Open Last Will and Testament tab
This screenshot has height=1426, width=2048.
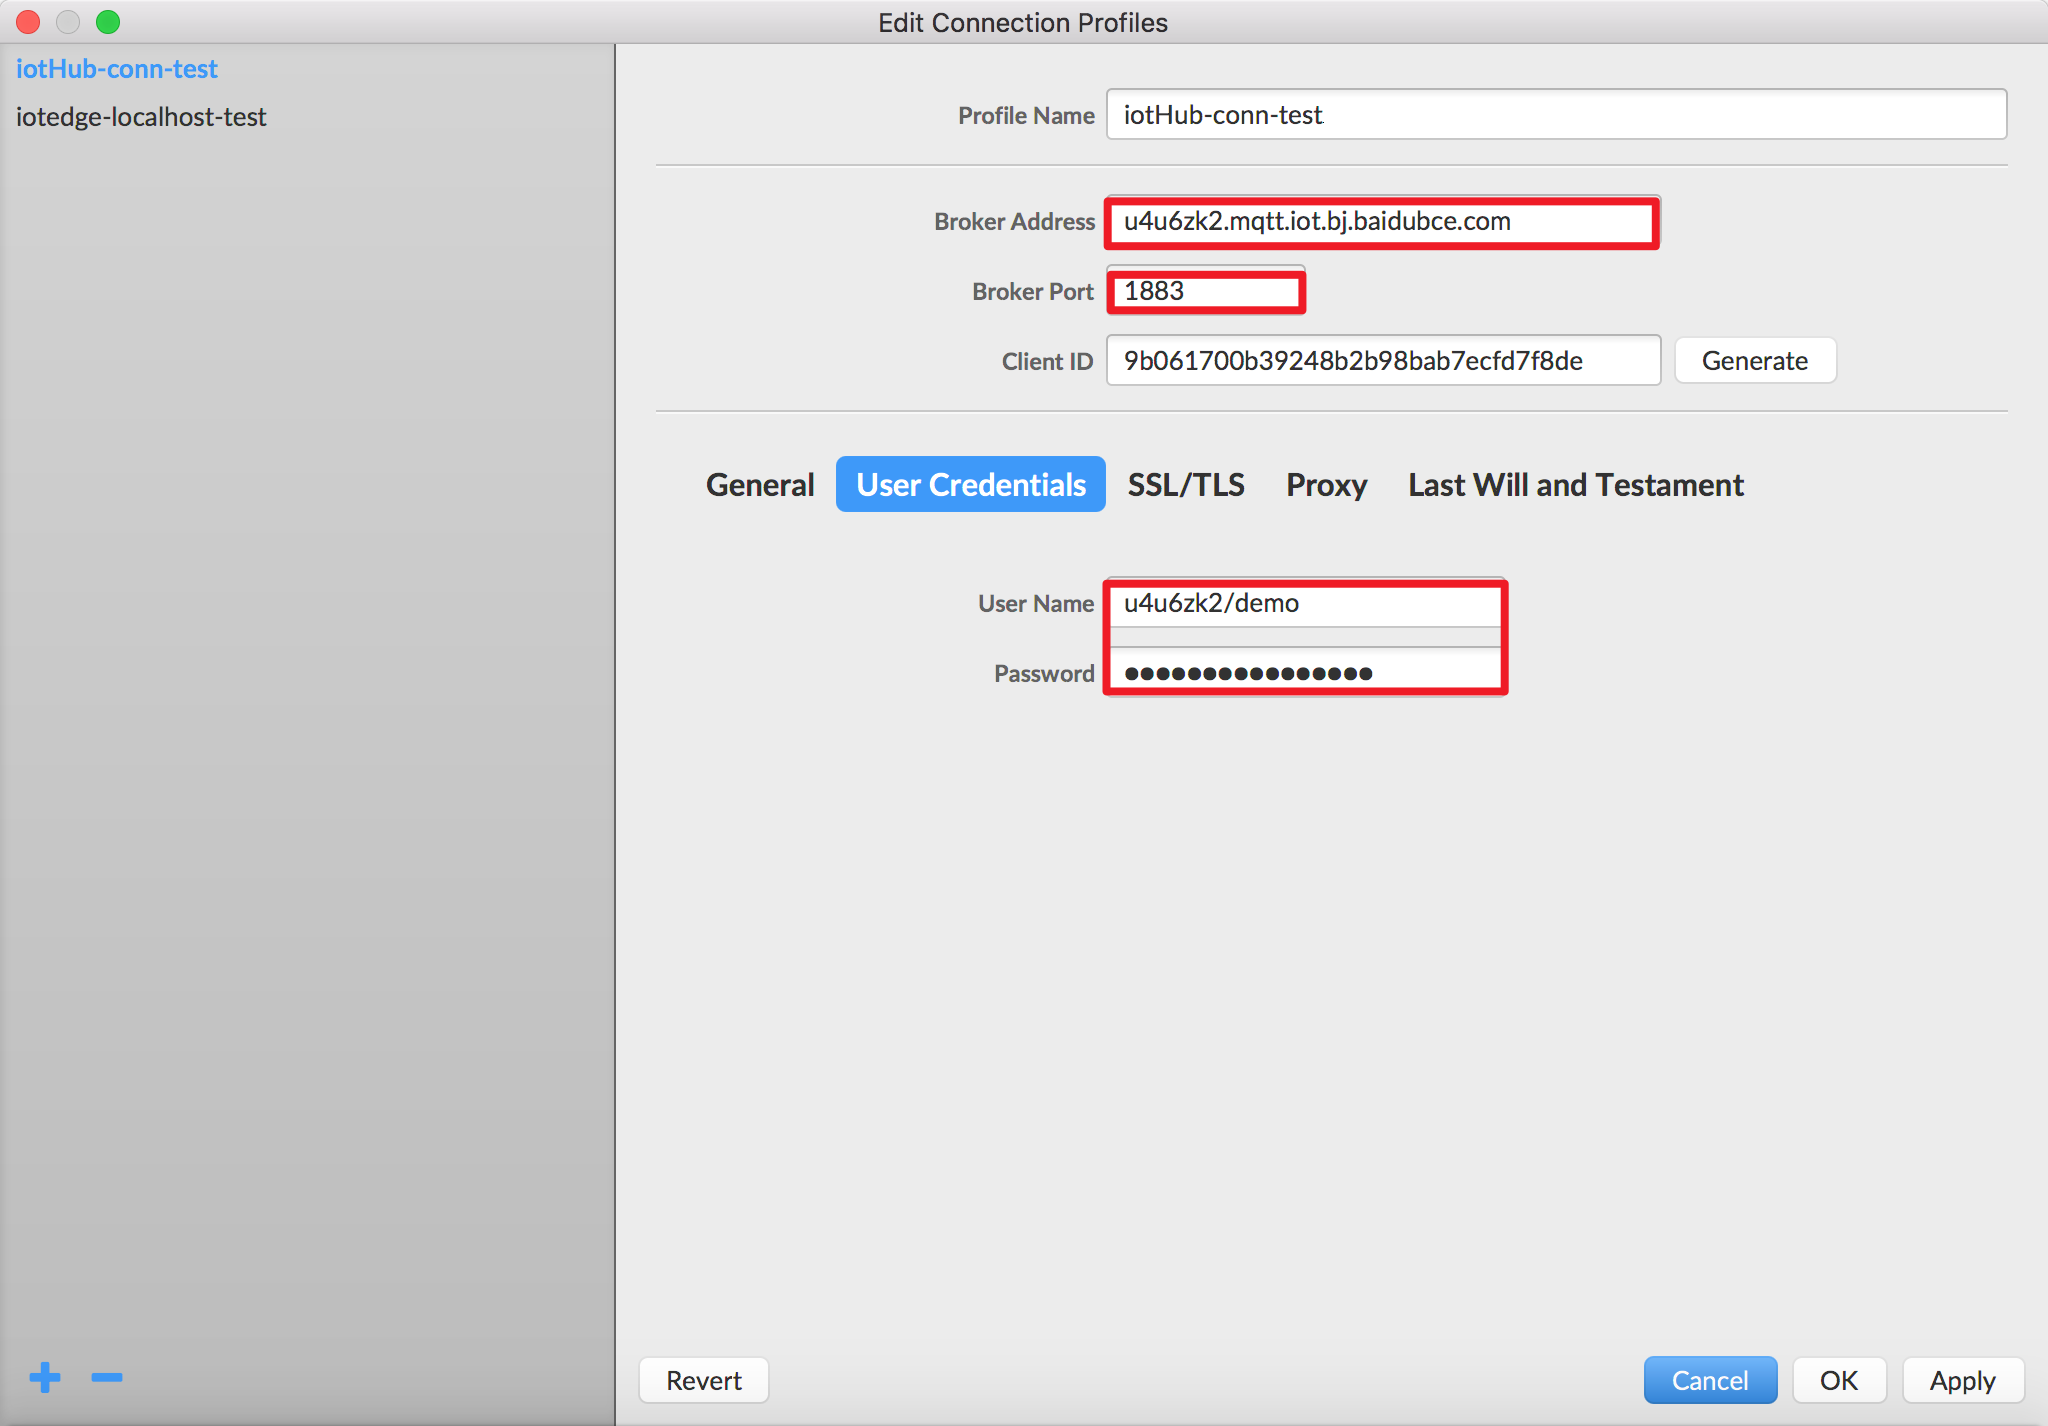point(1576,485)
